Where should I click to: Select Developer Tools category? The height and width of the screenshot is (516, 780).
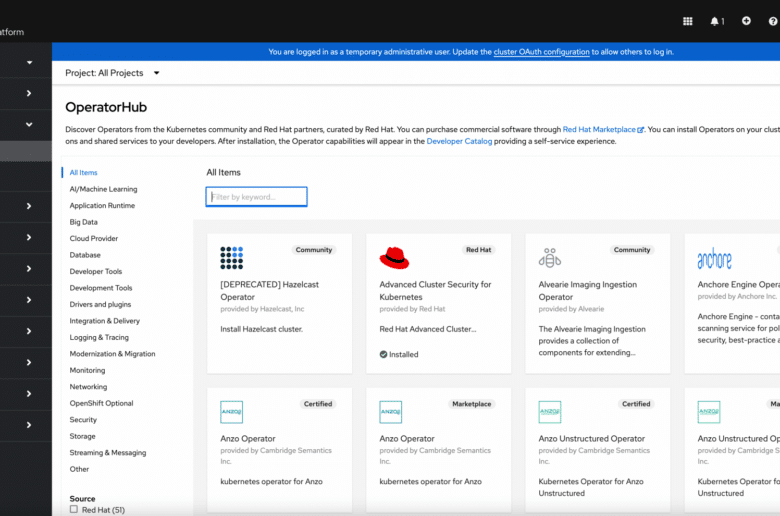coord(96,271)
